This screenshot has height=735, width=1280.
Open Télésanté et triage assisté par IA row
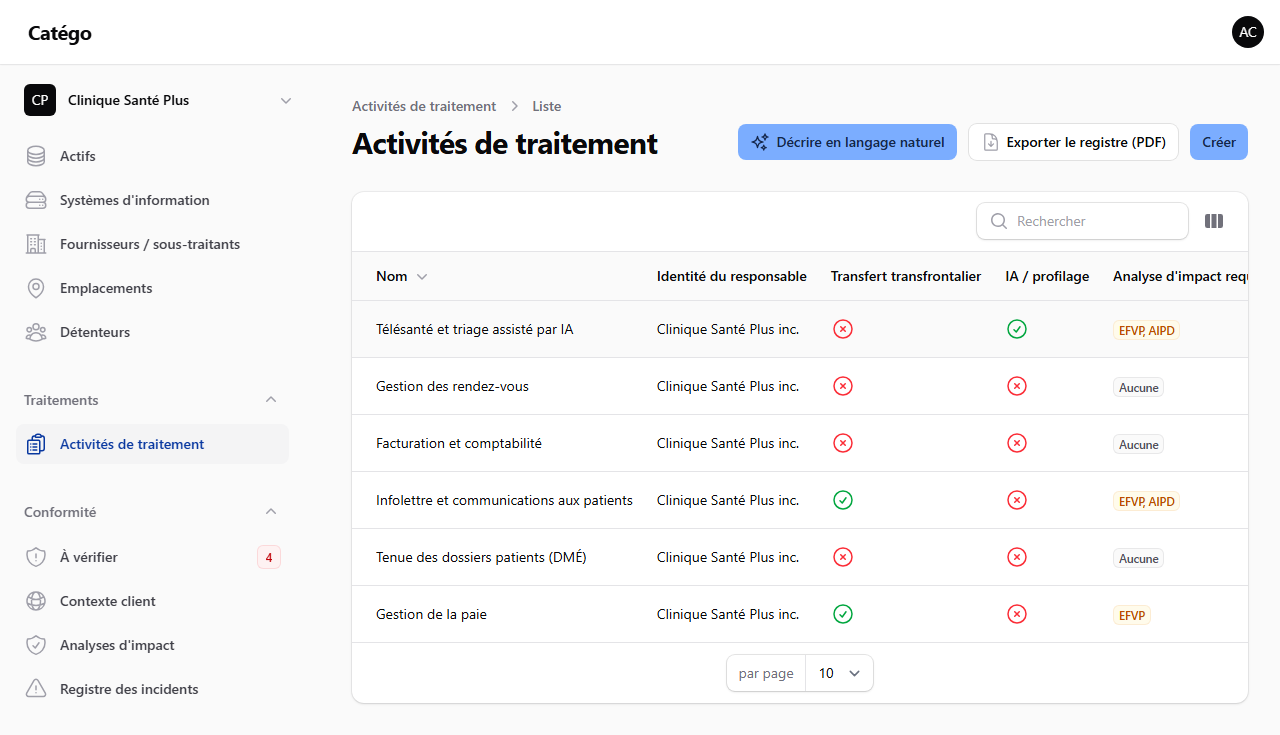800,329
